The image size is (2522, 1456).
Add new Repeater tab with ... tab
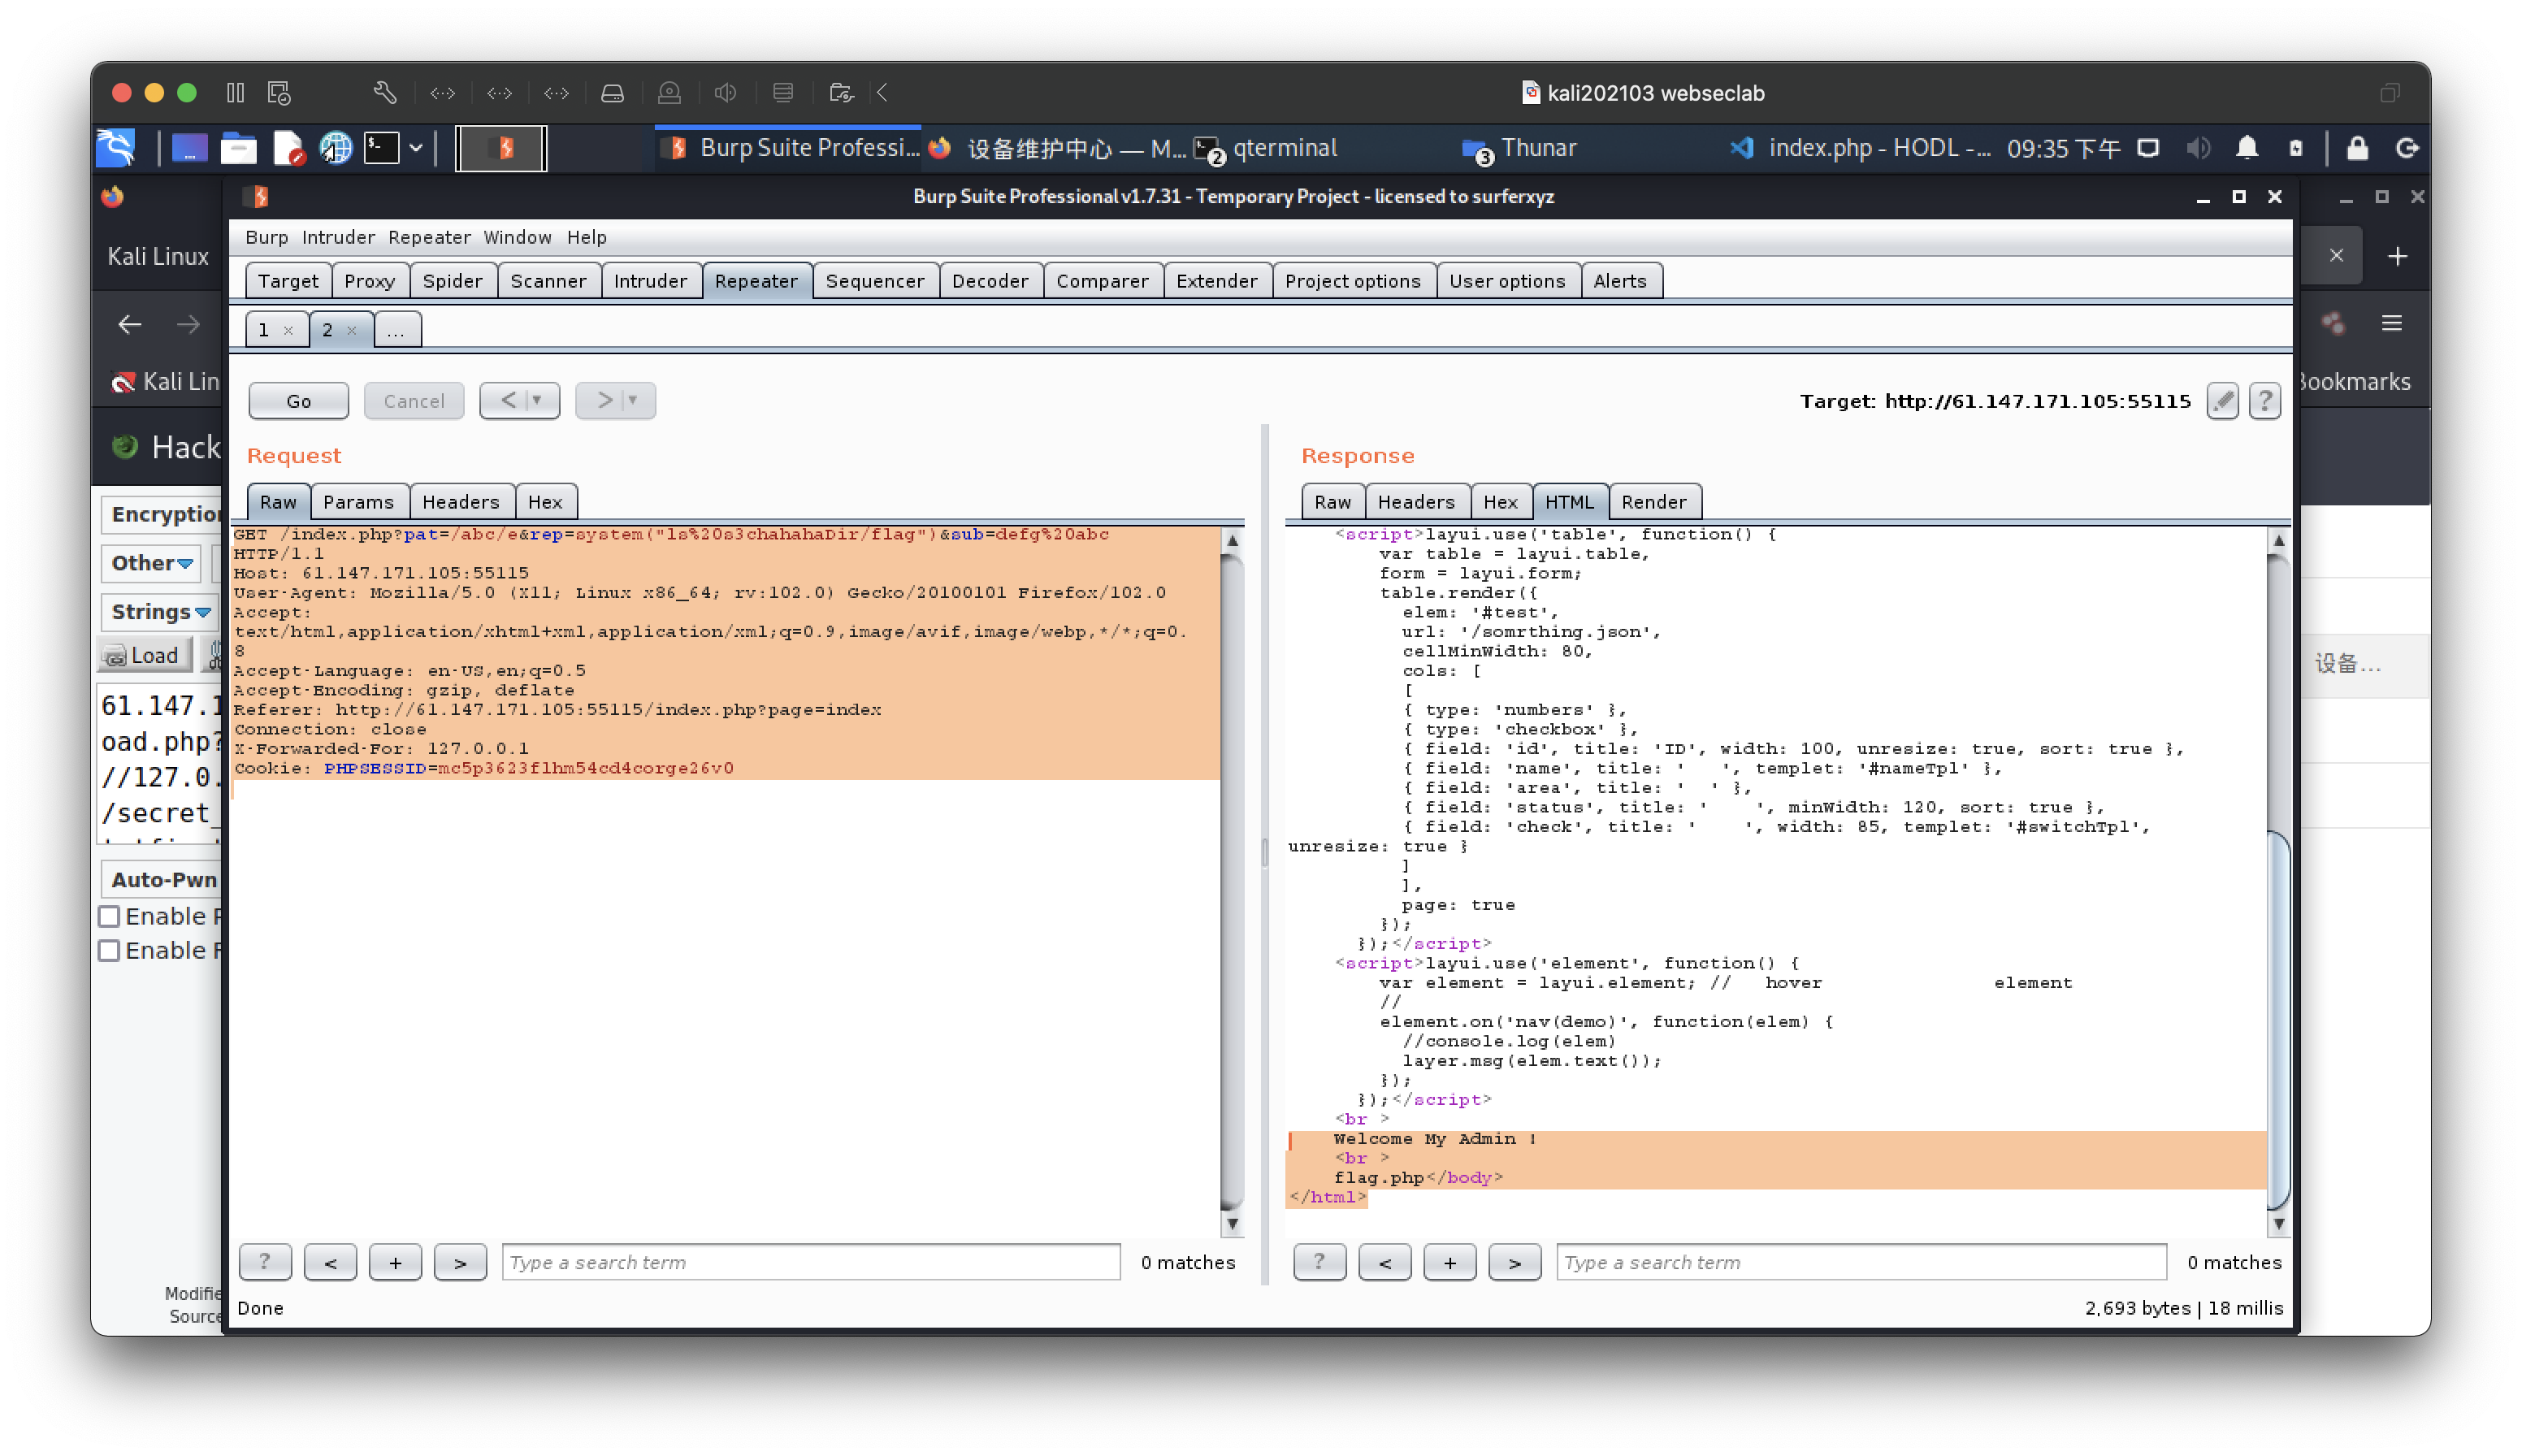coord(396,330)
